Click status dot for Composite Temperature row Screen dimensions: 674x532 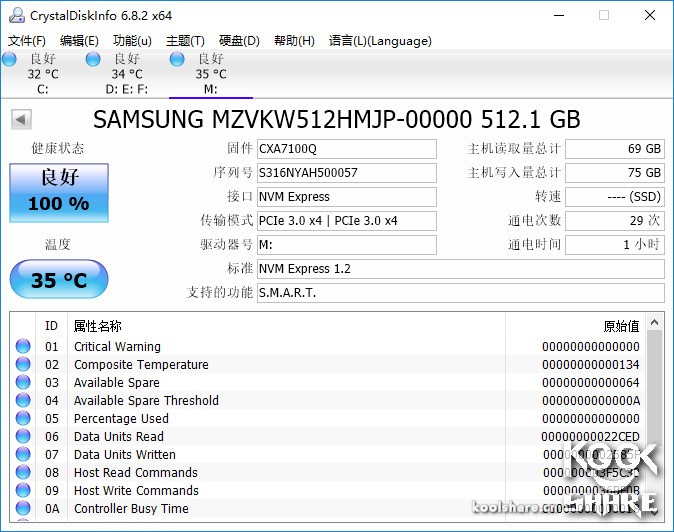point(23,364)
